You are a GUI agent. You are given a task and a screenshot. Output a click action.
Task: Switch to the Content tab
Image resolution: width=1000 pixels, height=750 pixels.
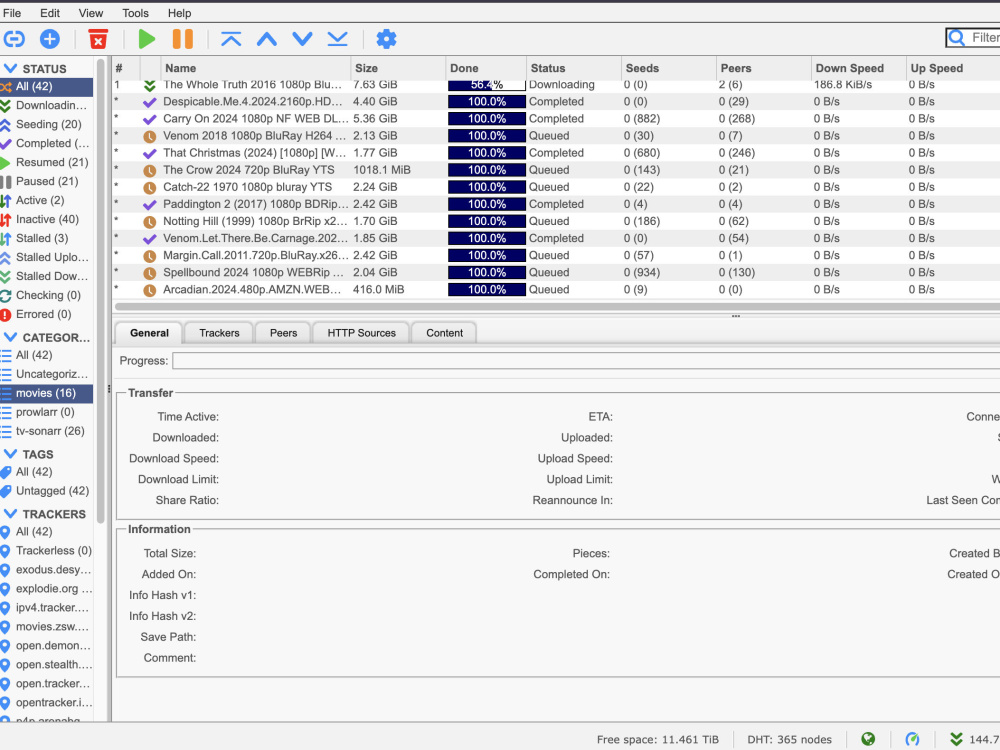pos(444,333)
